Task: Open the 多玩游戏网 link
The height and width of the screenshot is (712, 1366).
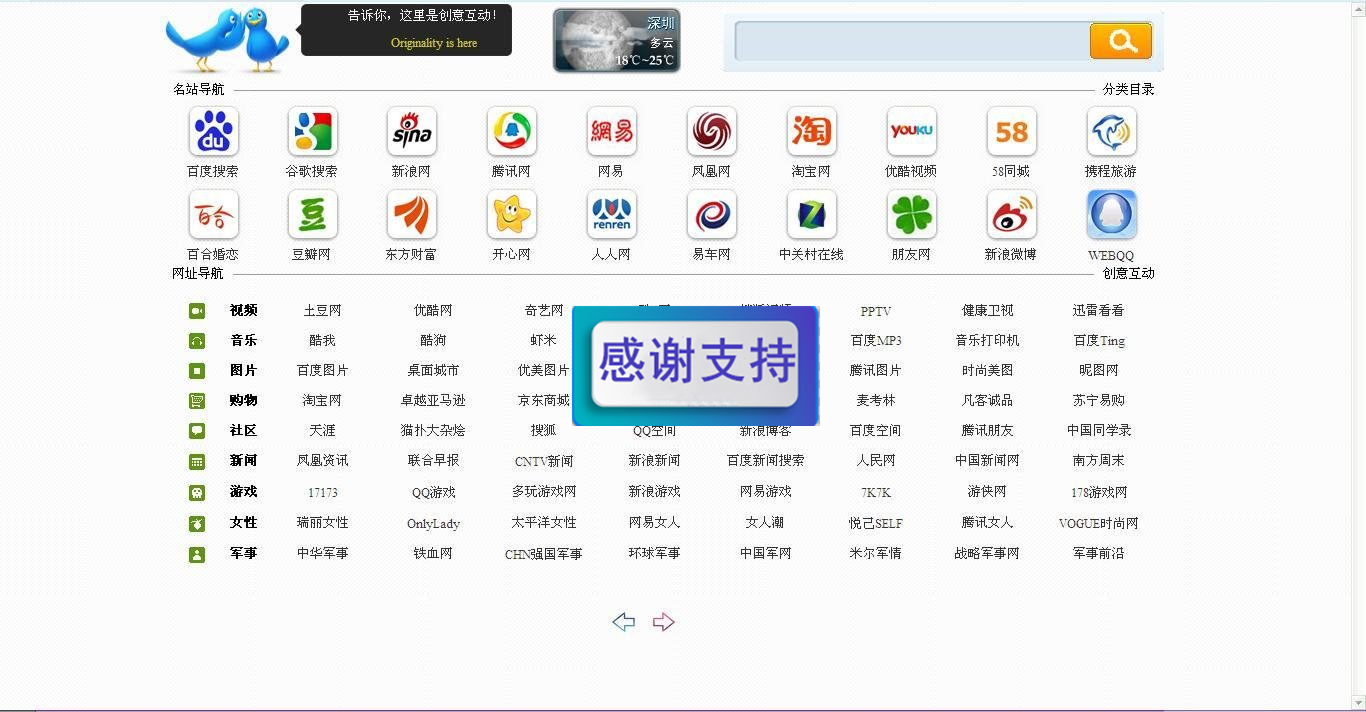Action: (544, 492)
